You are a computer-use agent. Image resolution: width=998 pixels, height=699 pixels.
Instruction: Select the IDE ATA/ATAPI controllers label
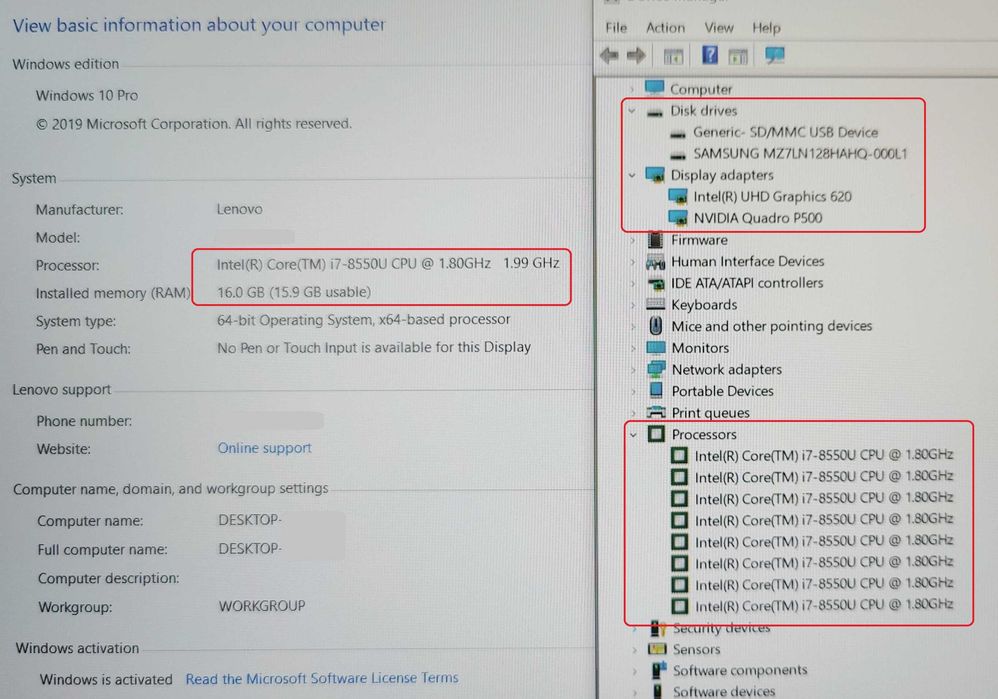tap(747, 283)
